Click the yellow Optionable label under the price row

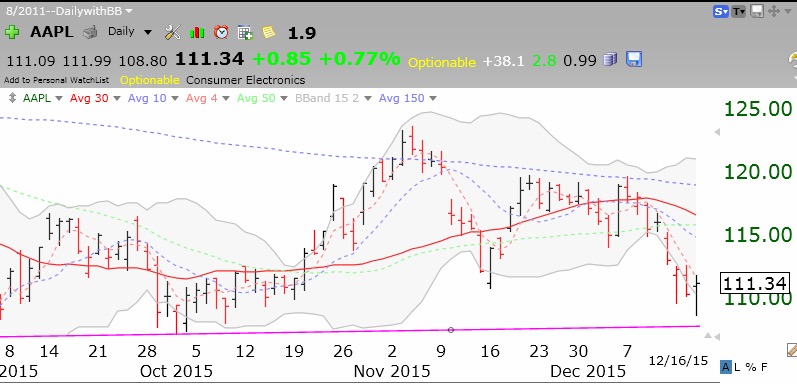pyautogui.click(x=149, y=80)
